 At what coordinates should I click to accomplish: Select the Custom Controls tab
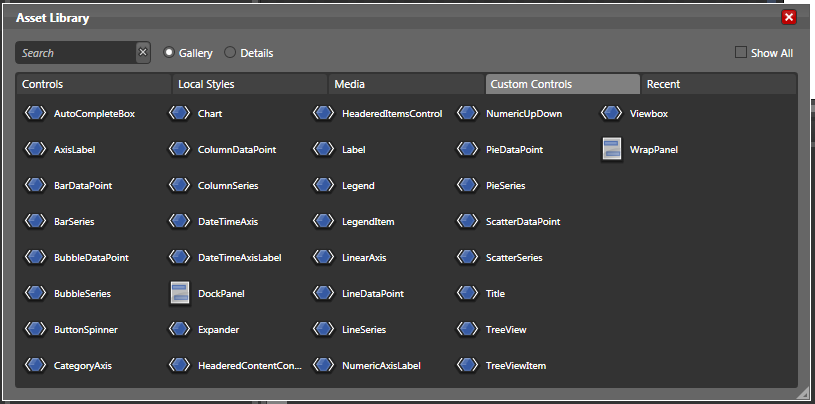(x=562, y=84)
